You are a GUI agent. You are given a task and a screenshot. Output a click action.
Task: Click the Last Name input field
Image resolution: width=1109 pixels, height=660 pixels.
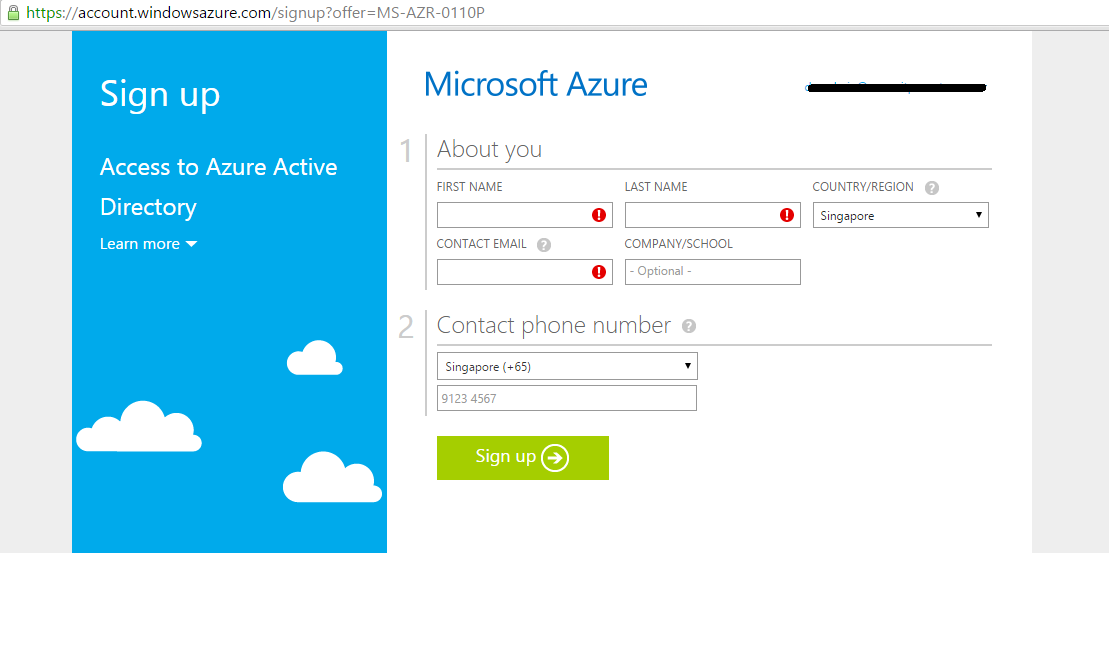[713, 215]
